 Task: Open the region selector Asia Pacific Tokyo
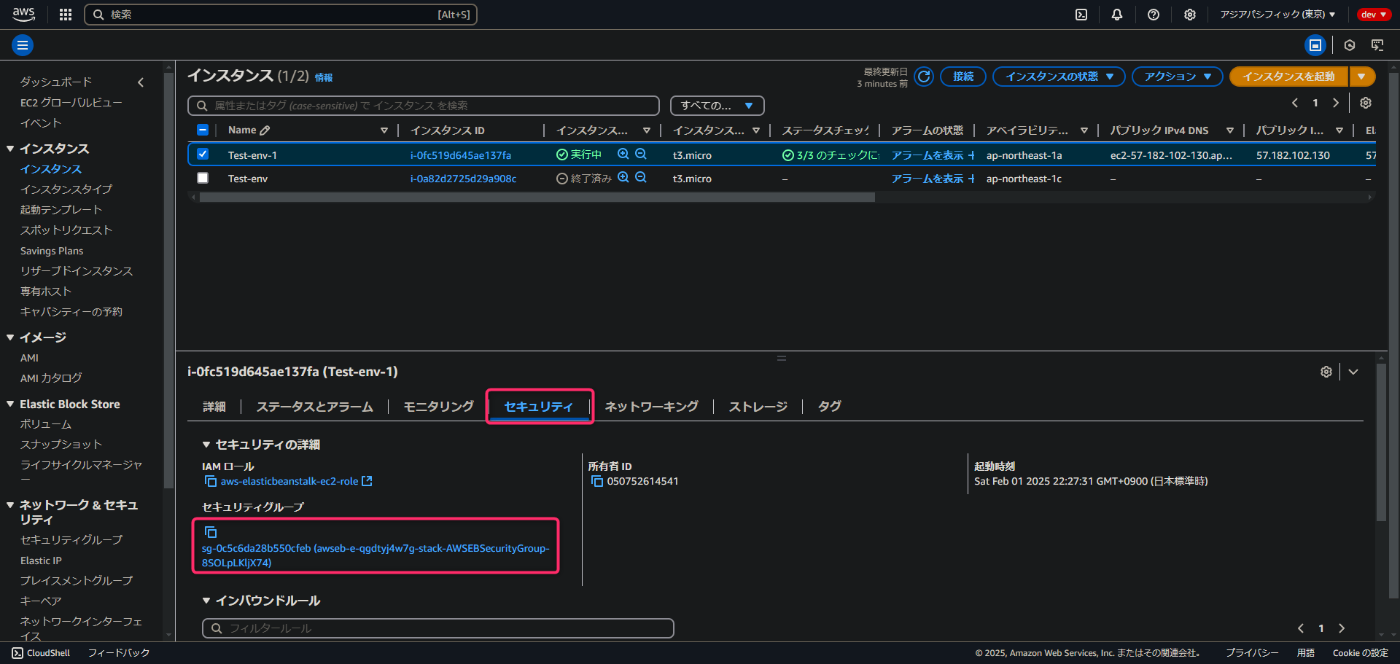[1278, 14]
